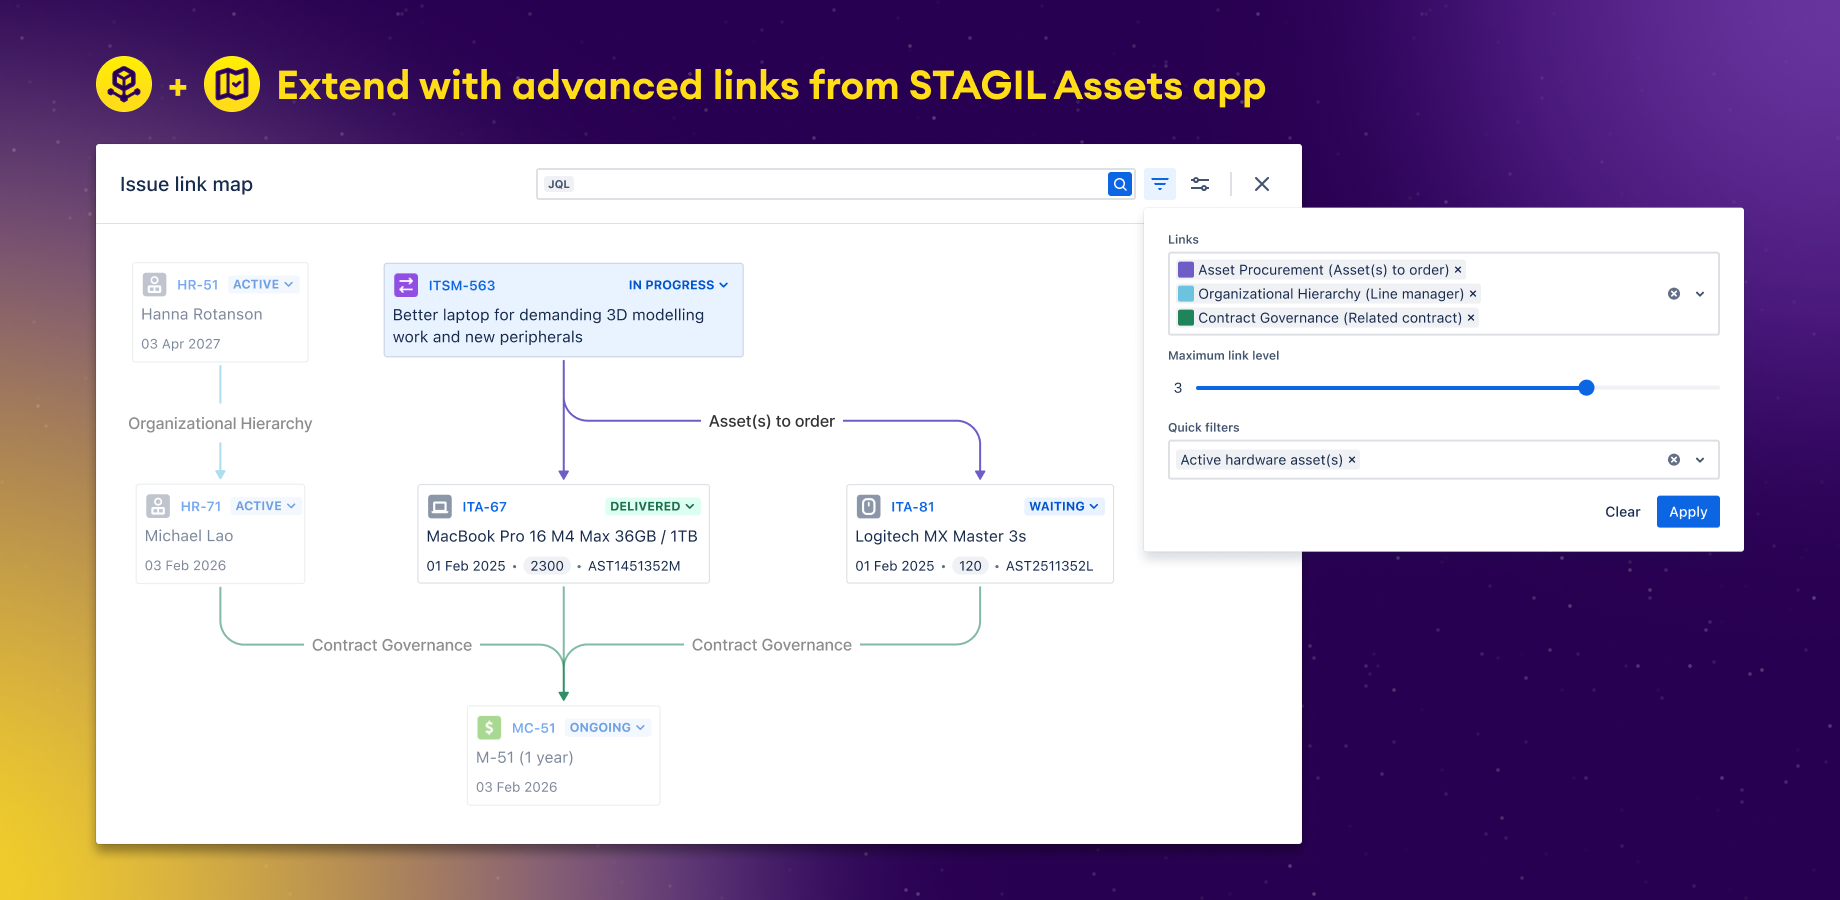1840x900 pixels.
Task: Click the dollar contract icon on MC-51
Action: pyautogui.click(x=489, y=727)
